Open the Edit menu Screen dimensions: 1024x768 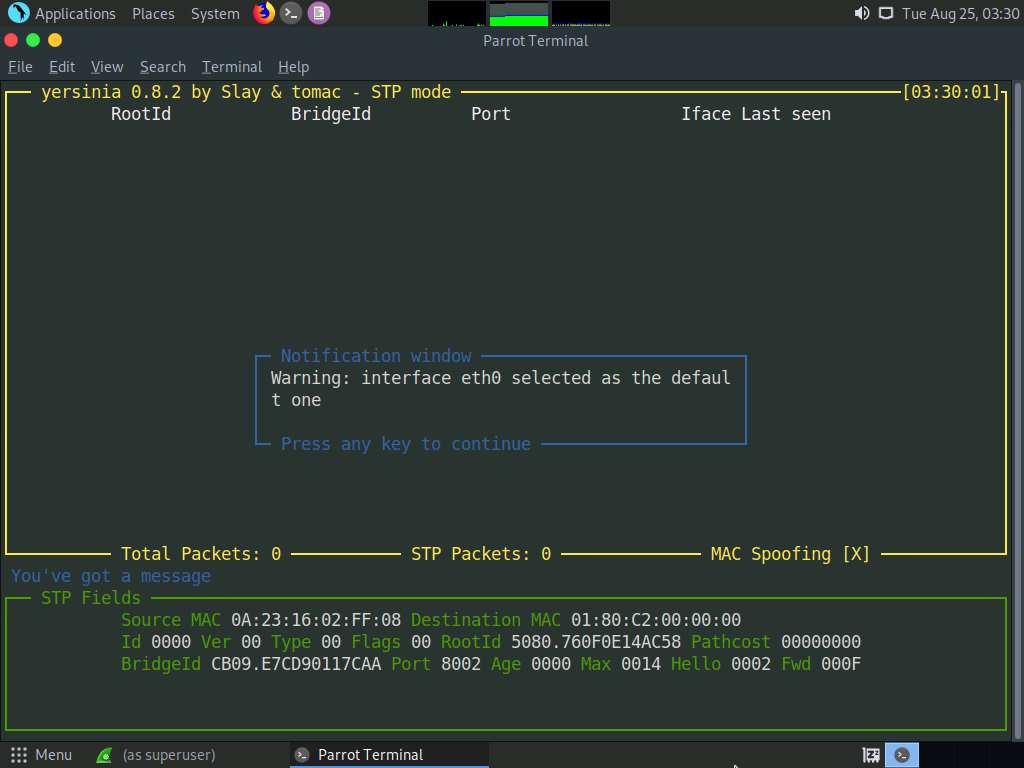pos(62,67)
